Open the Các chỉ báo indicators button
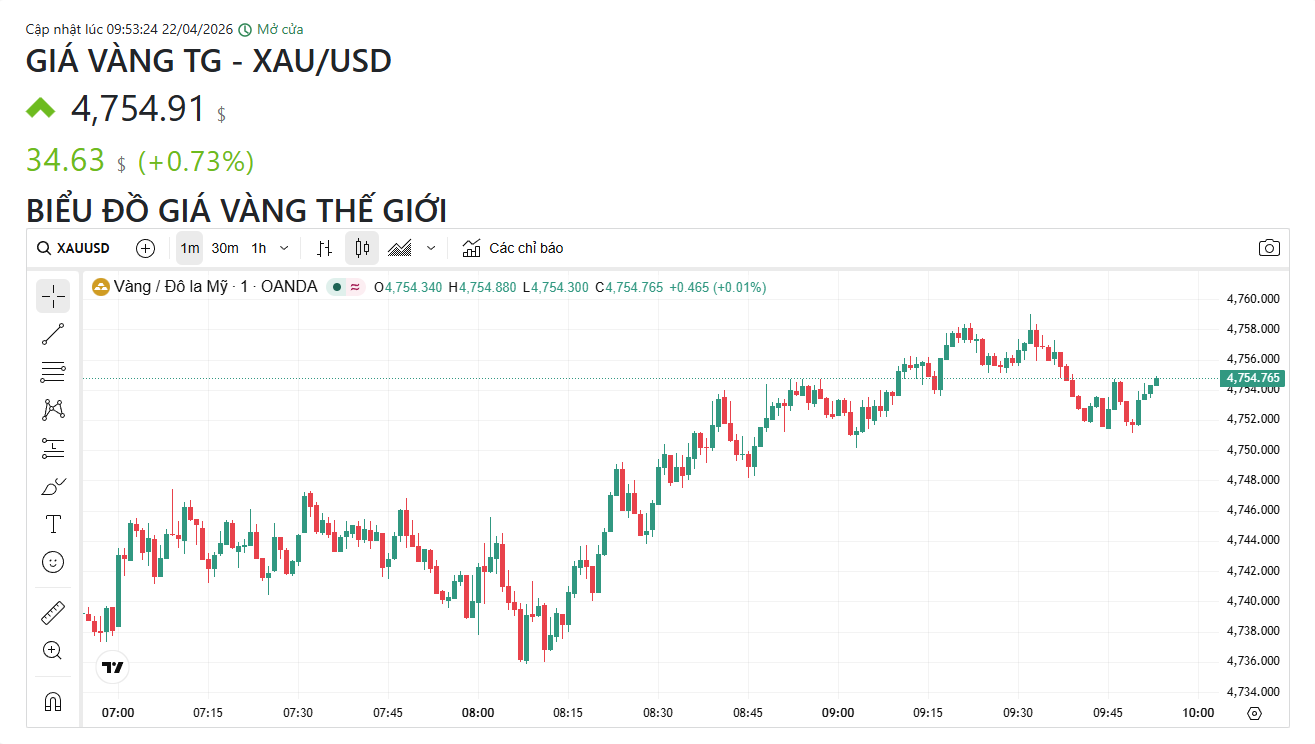This screenshot has height=744, width=1315. 513,248
